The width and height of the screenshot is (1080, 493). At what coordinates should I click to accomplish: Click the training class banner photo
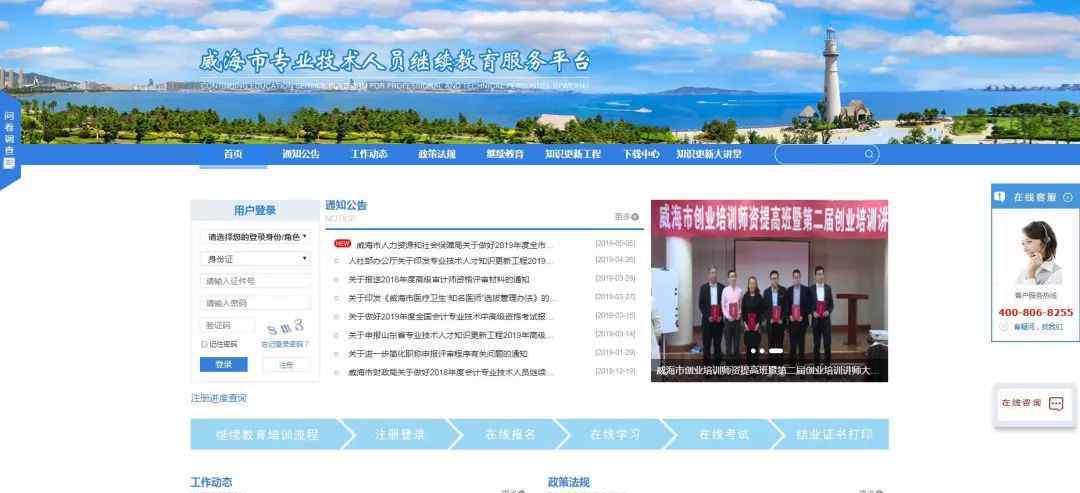[769, 291]
